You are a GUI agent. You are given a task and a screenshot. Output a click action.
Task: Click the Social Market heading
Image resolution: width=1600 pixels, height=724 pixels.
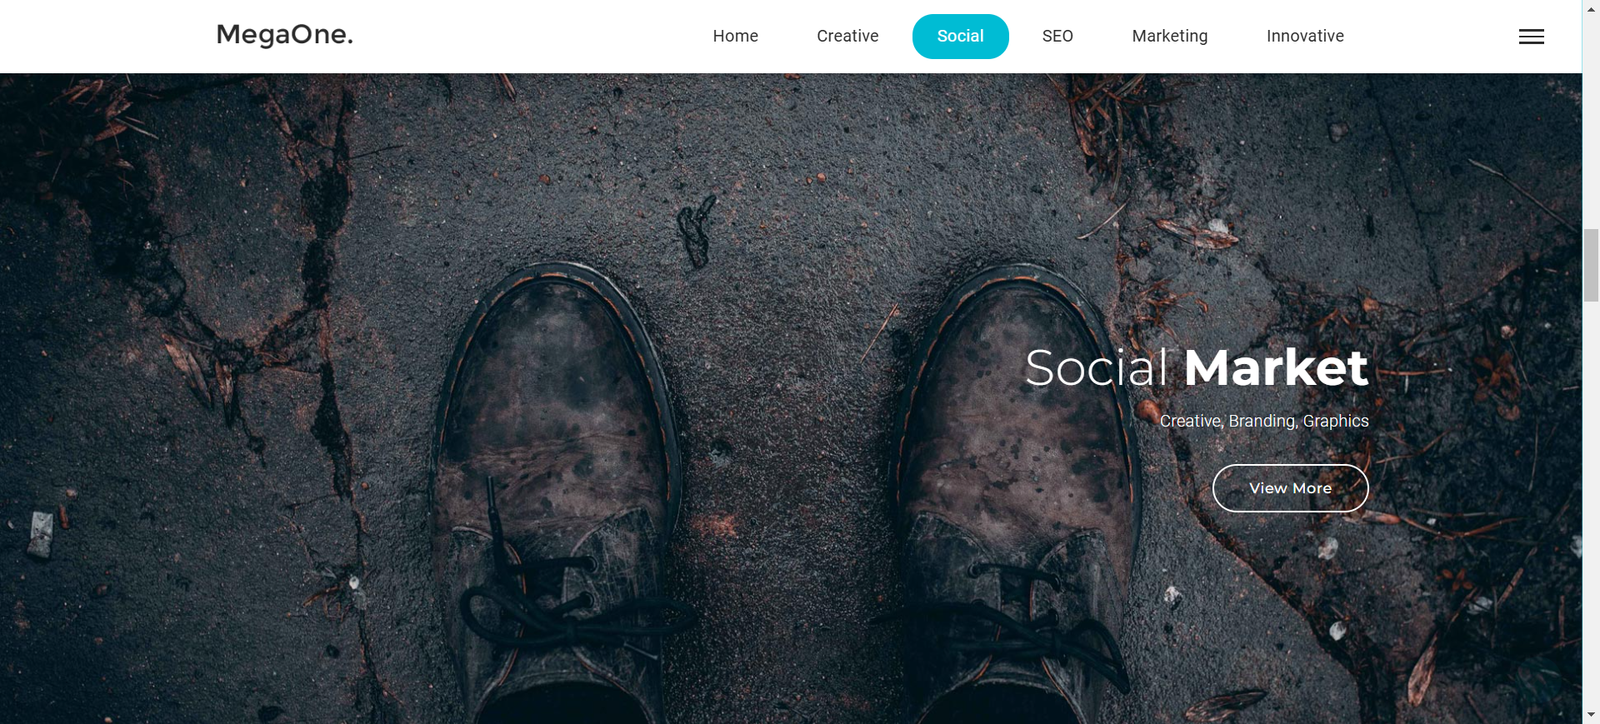pyautogui.click(x=1196, y=367)
